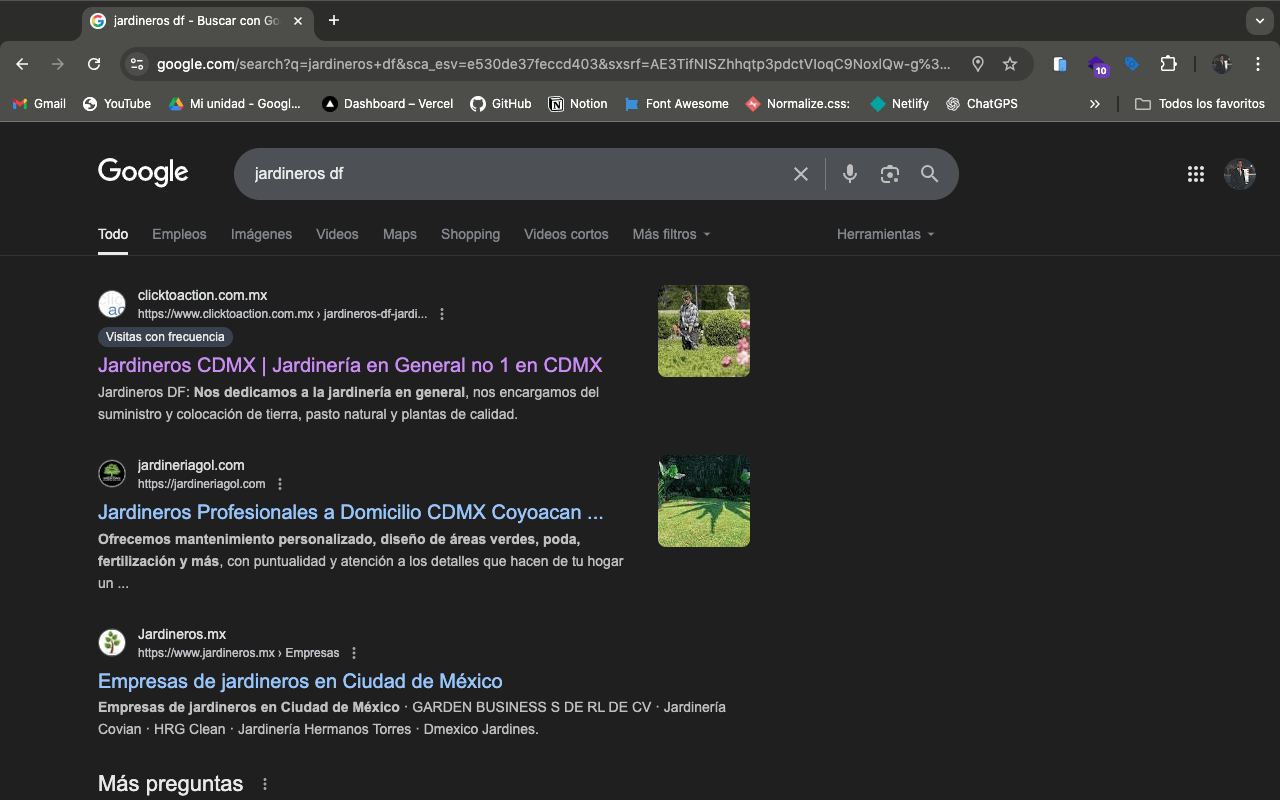Click the purple extension with badge 10
The image size is (1280, 800).
pos(1097,65)
